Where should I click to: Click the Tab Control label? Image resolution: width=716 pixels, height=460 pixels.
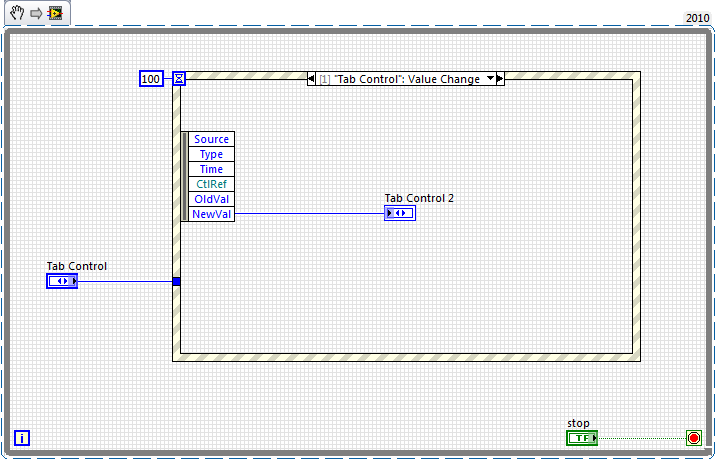[77, 266]
